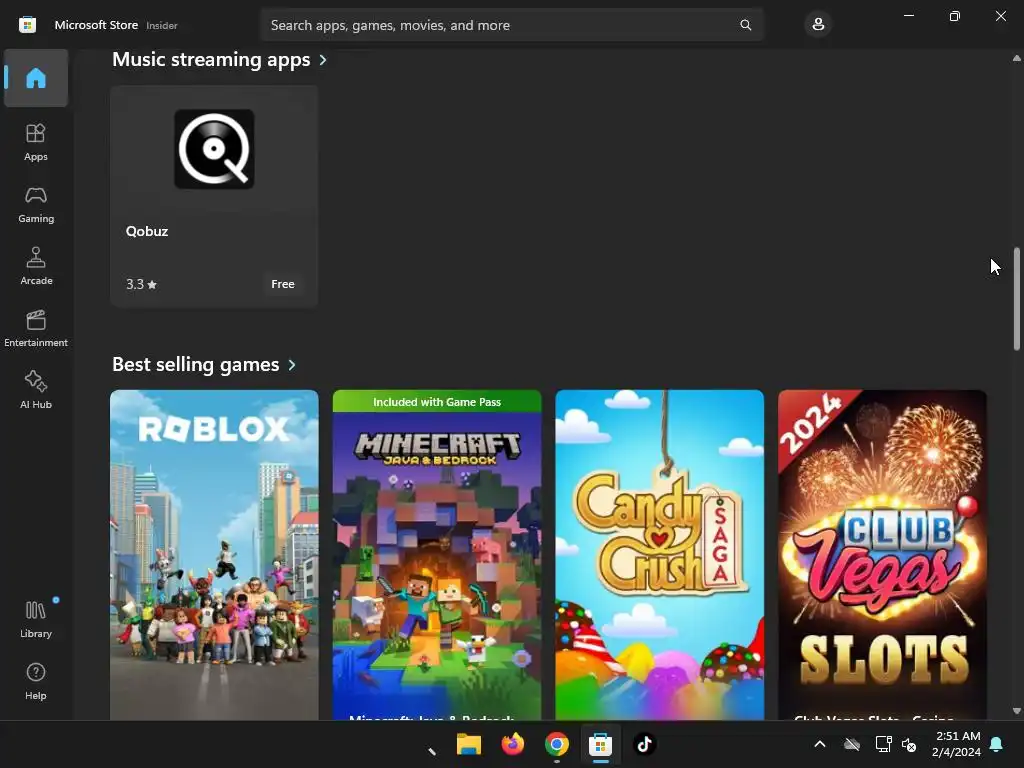Viewport: 1024px width, 768px height.
Task: Click the display tray icon beside the volume icon
Action: tap(883, 744)
